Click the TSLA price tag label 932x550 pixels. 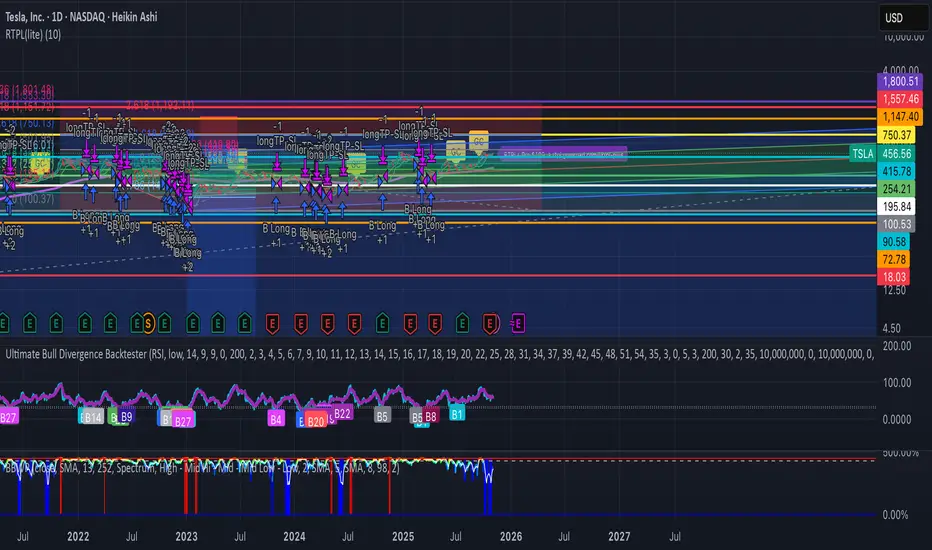pos(862,154)
